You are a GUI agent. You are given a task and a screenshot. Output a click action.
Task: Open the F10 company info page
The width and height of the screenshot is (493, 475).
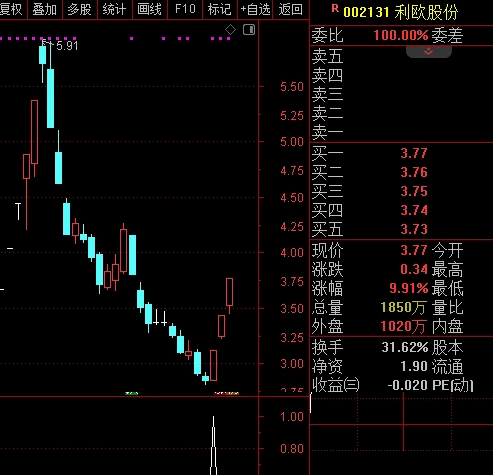(185, 9)
